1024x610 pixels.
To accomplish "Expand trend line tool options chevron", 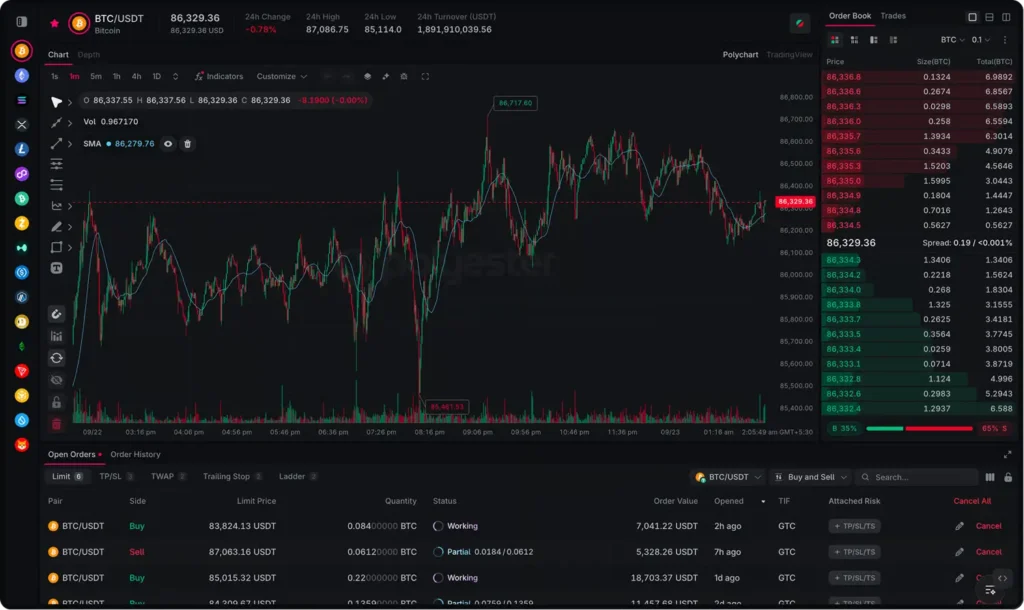I will point(70,123).
